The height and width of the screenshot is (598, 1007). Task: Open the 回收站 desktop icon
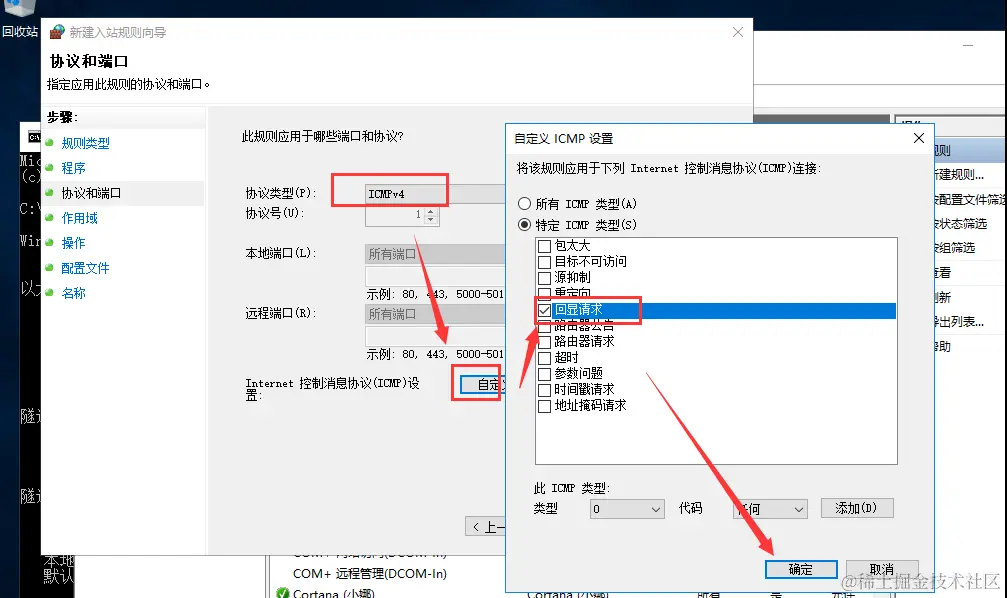click(19, 19)
